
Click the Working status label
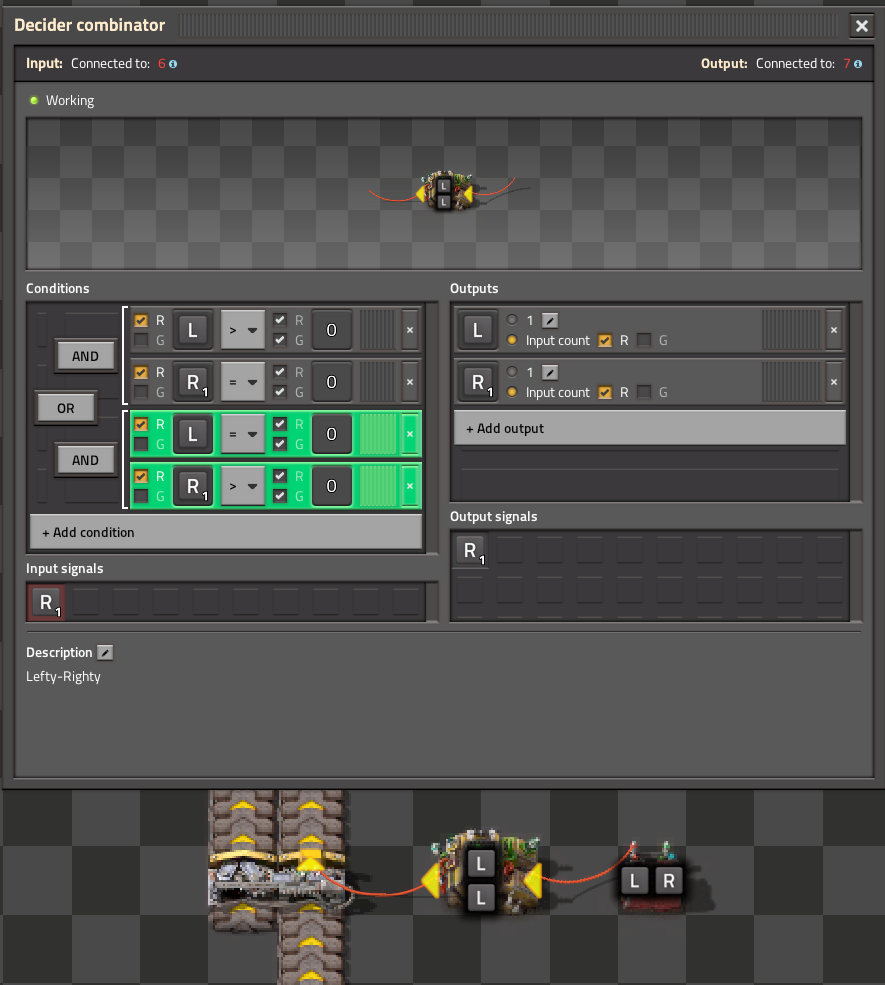(x=70, y=101)
